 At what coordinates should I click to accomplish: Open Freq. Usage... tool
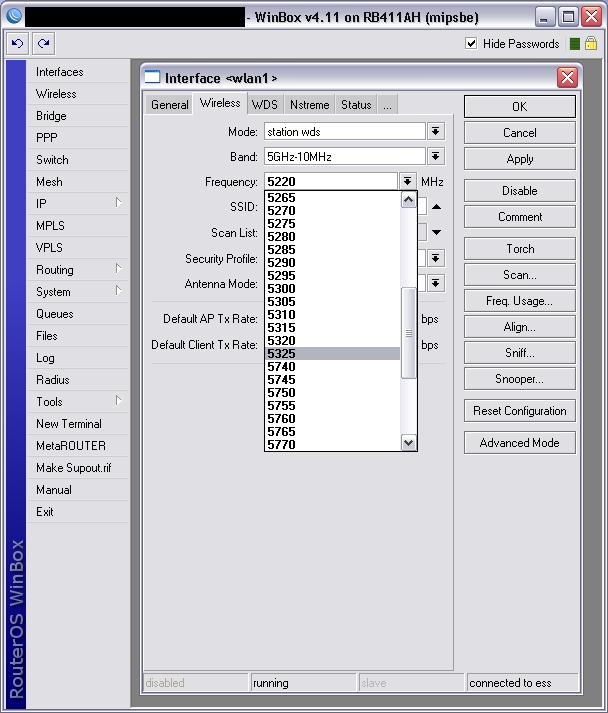tap(520, 301)
